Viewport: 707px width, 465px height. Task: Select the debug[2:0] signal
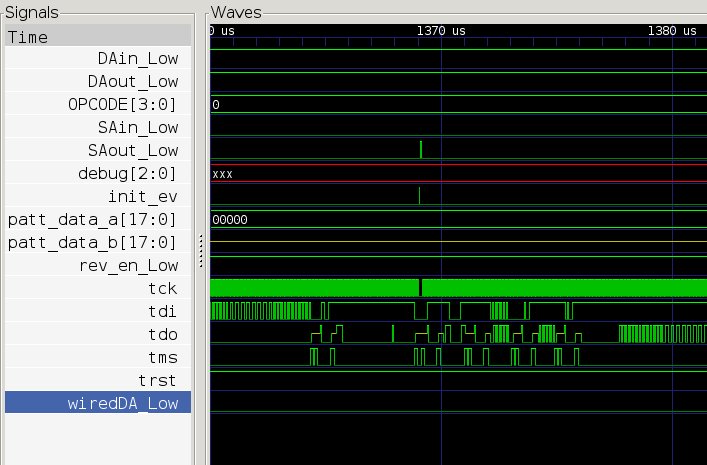point(98,174)
